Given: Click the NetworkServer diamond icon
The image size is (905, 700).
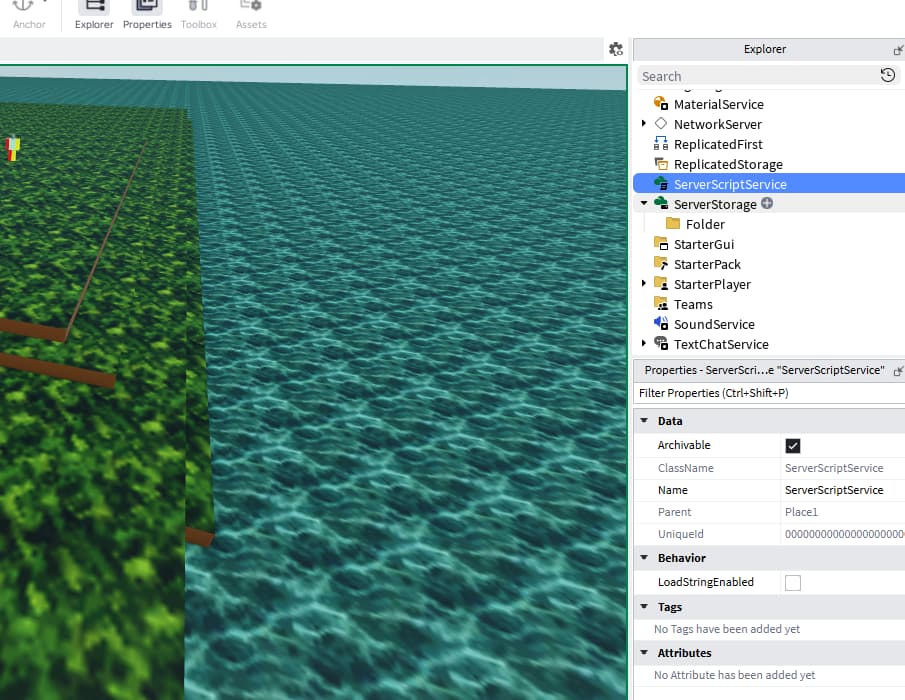Looking at the screenshot, I should [x=661, y=123].
